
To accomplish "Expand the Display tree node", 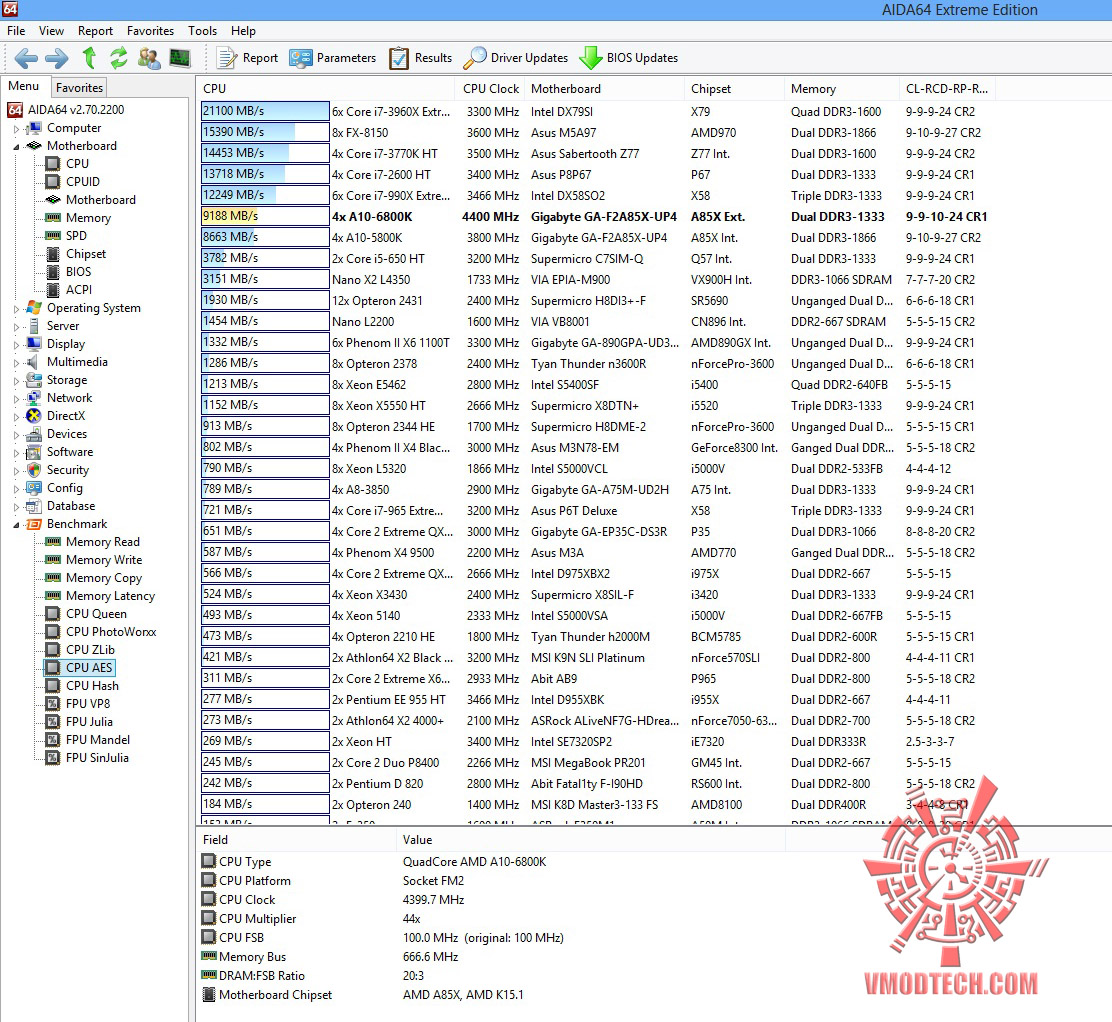I will (x=17, y=345).
